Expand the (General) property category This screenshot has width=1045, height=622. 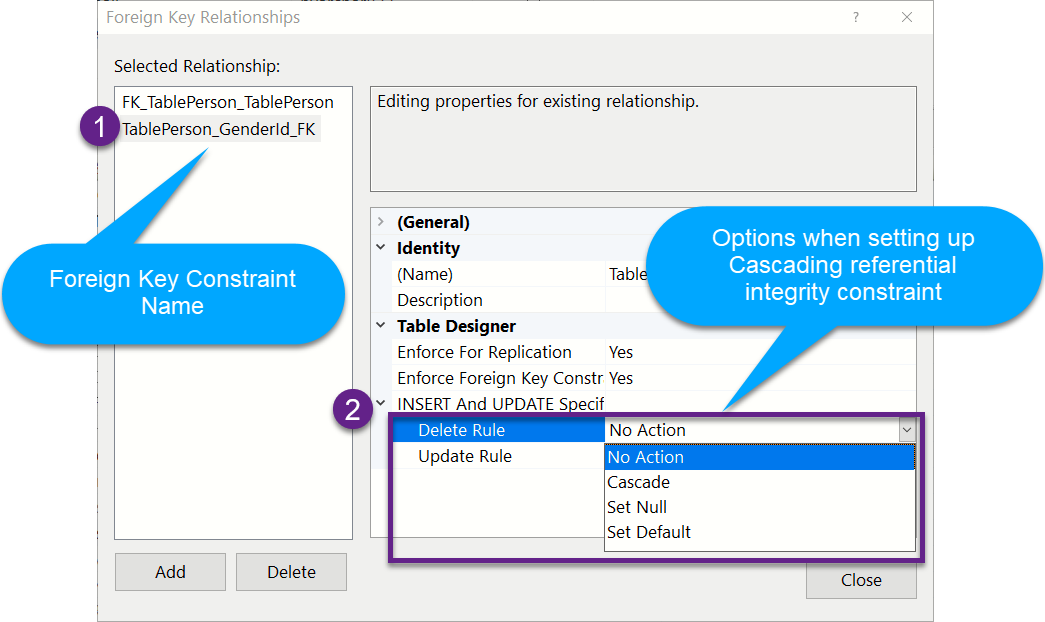tap(383, 222)
